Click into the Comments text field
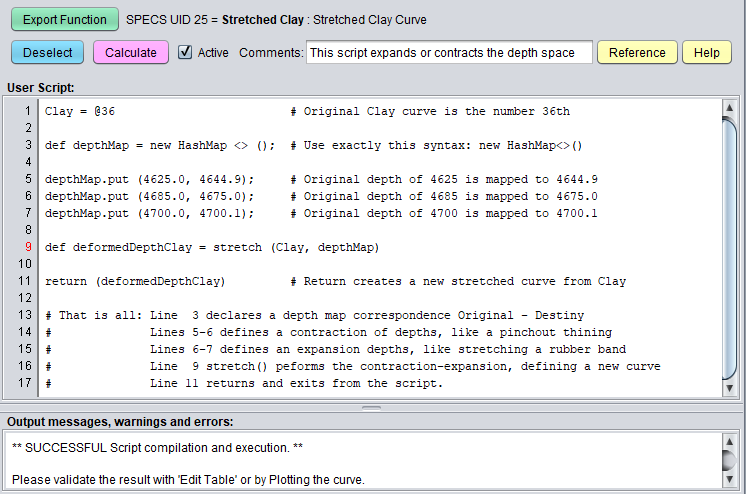This screenshot has width=746, height=494. tap(448, 52)
